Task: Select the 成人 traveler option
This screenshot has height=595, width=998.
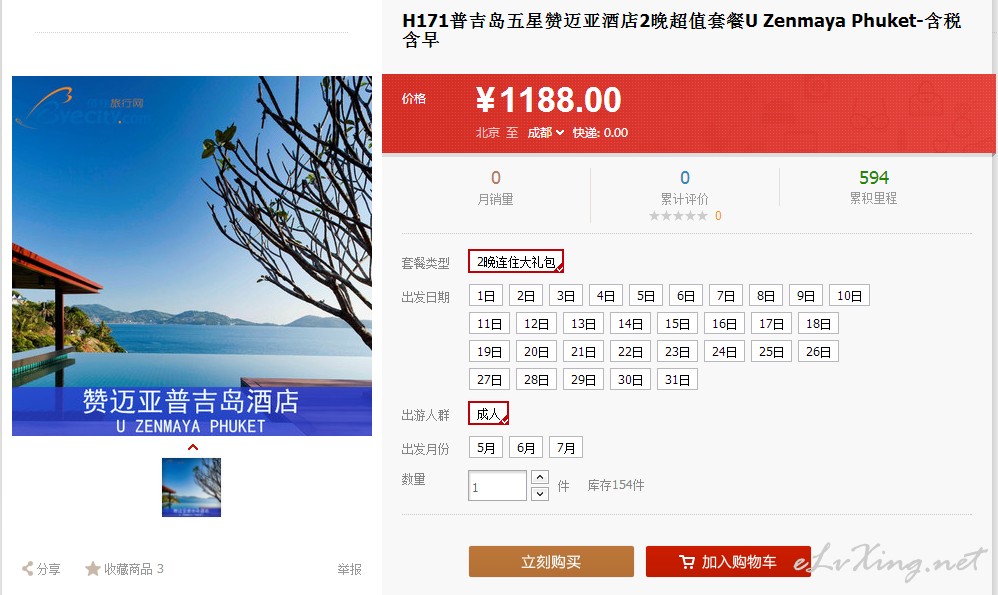Action: [x=488, y=414]
